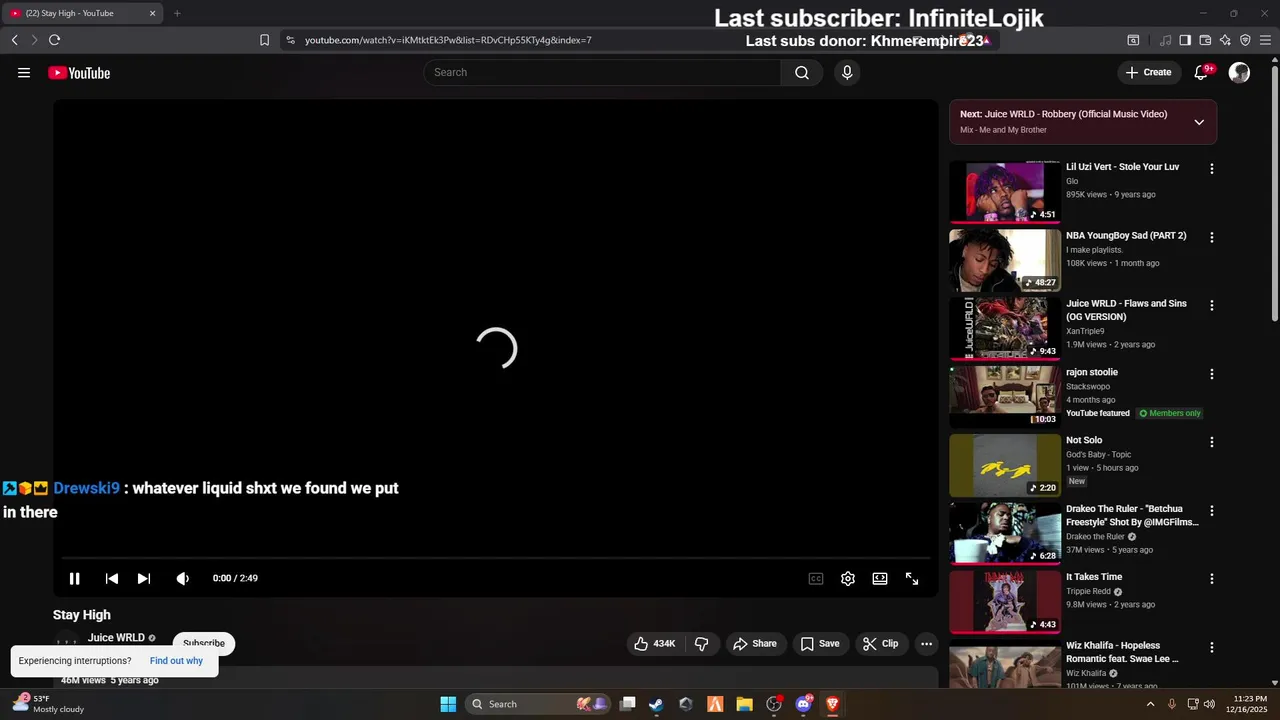Like the video with 434K likes
Image resolution: width=1280 pixels, height=720 pixels.
(x=654, y=644)
